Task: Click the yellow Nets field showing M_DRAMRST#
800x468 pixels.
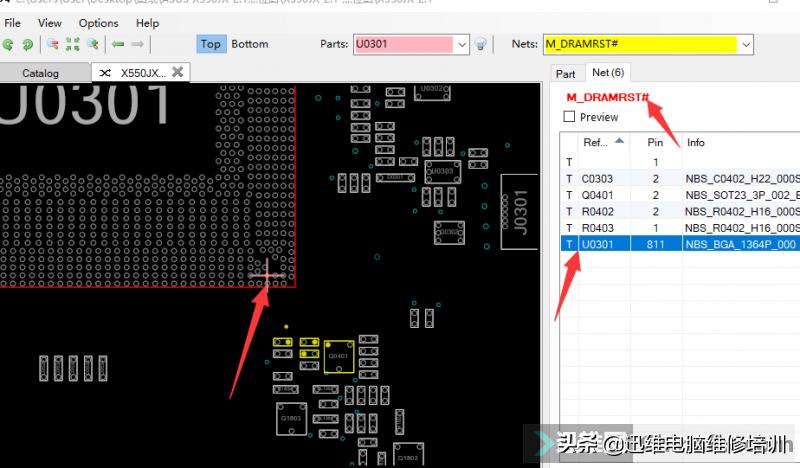Action: 640,44
